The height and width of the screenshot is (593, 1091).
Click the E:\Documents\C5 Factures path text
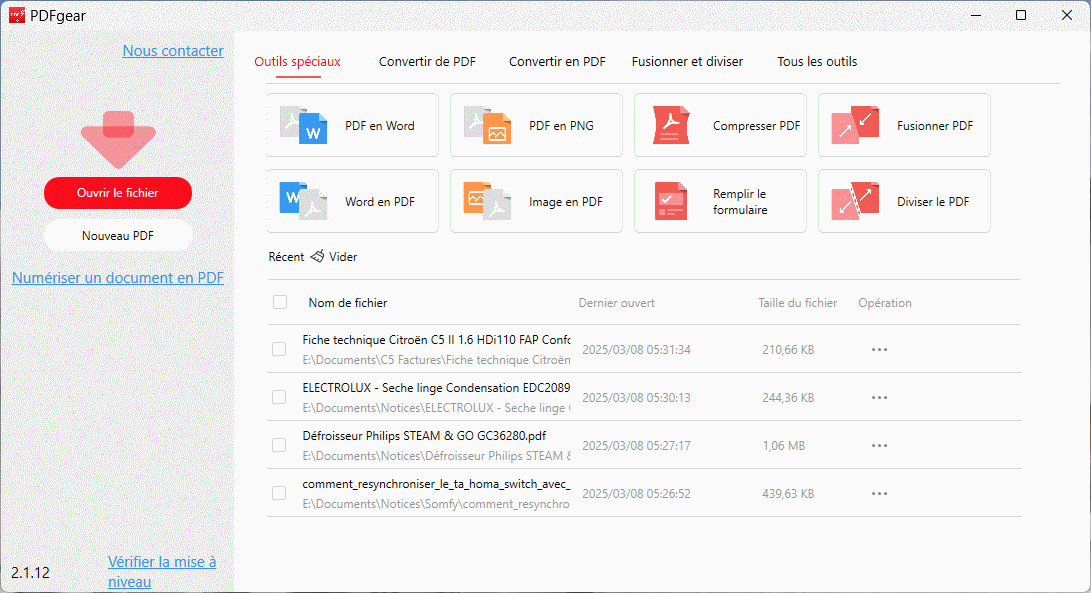pyautogui.click(x=436, y=360)
